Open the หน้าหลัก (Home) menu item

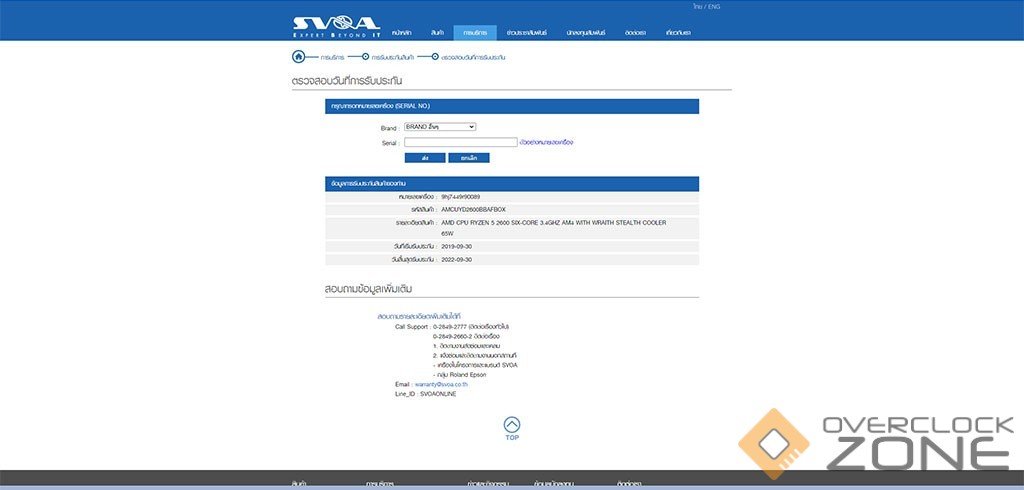click(402, 33)
